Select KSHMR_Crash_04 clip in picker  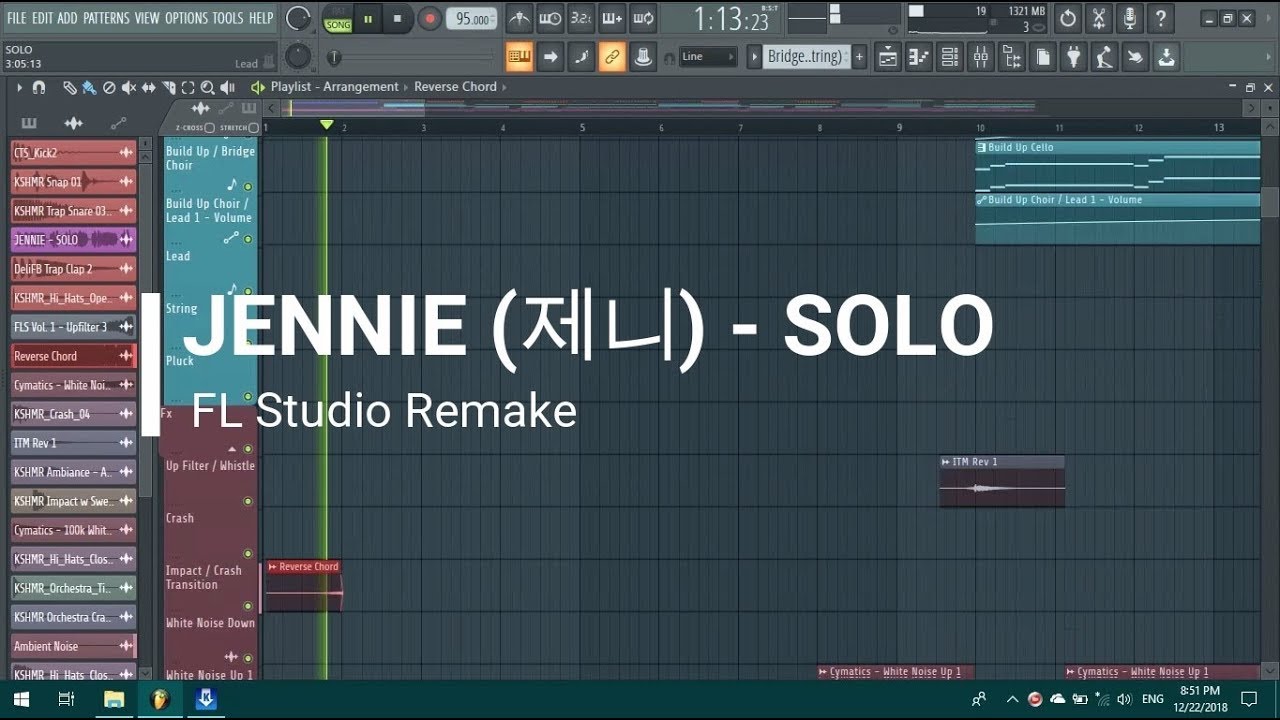coord(73,414)
